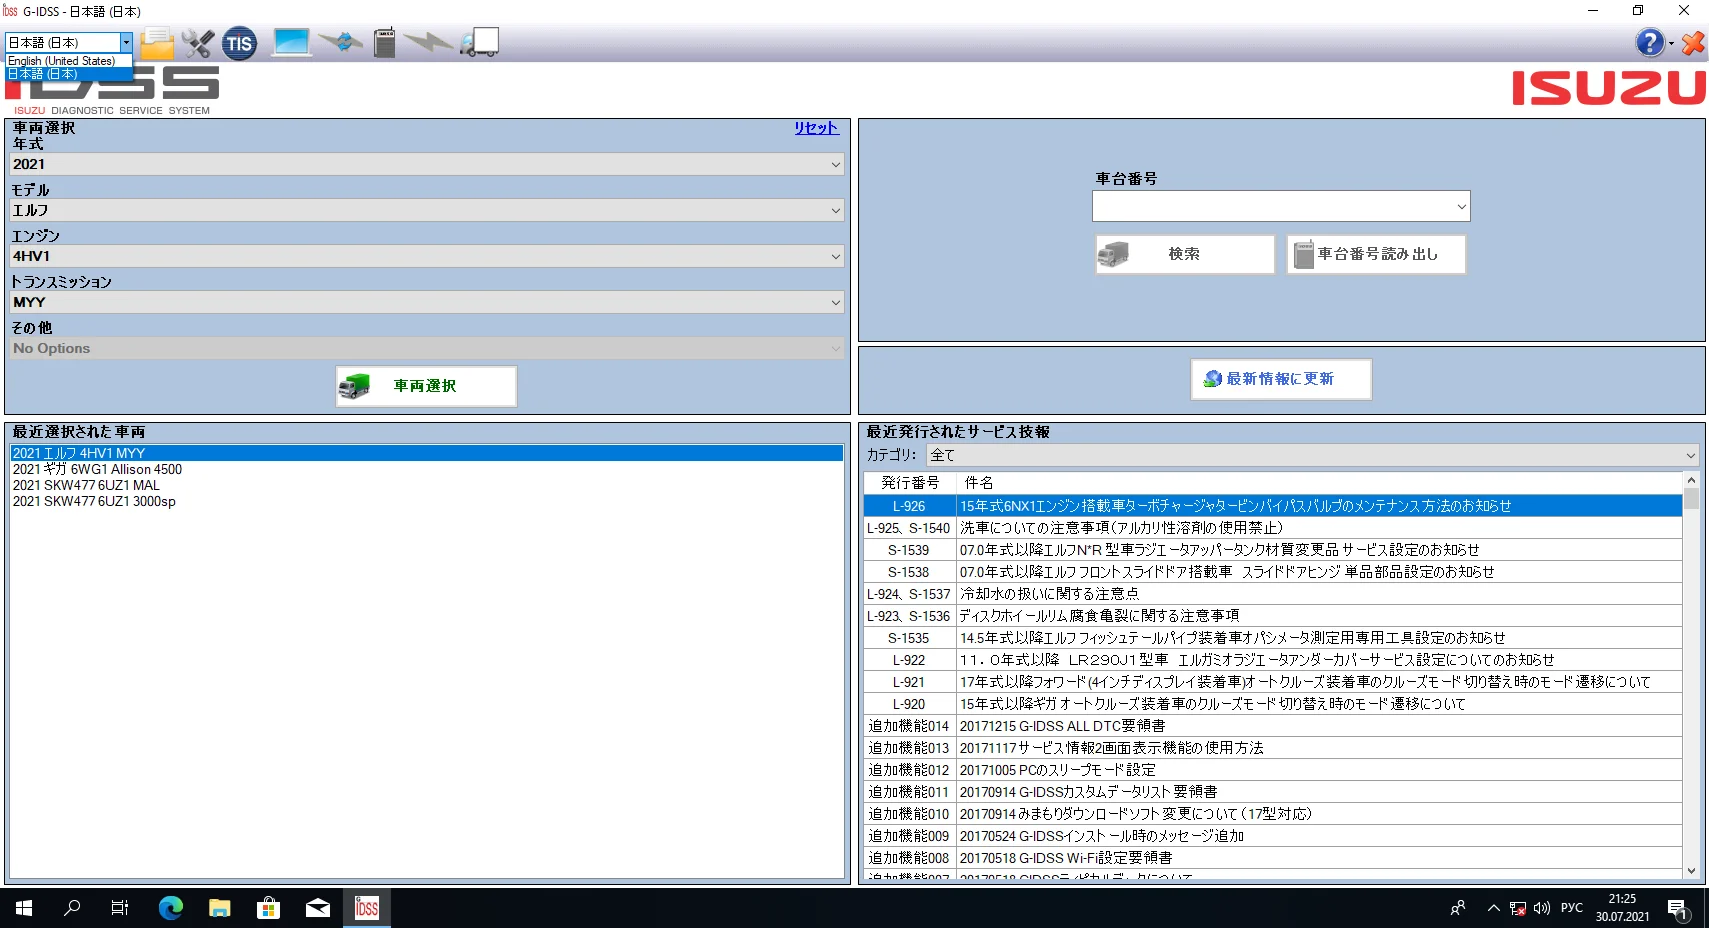
Task: Click the 最新情報に更新 refresh button
Action: (1281, 379)
